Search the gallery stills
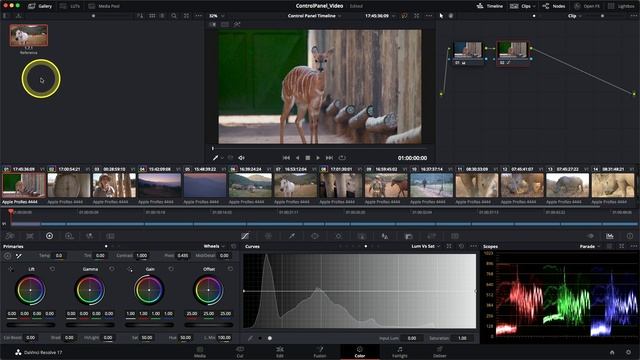Viewport: 640px width, 360px height. [x=174, y=16]
